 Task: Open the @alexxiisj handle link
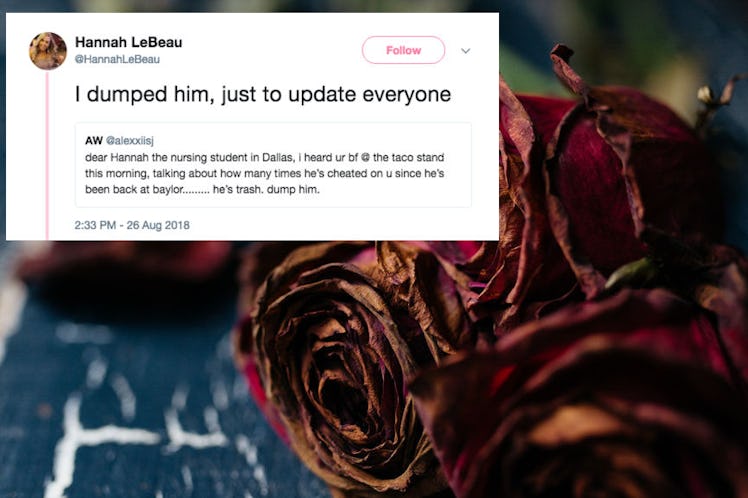coord(130,140)
